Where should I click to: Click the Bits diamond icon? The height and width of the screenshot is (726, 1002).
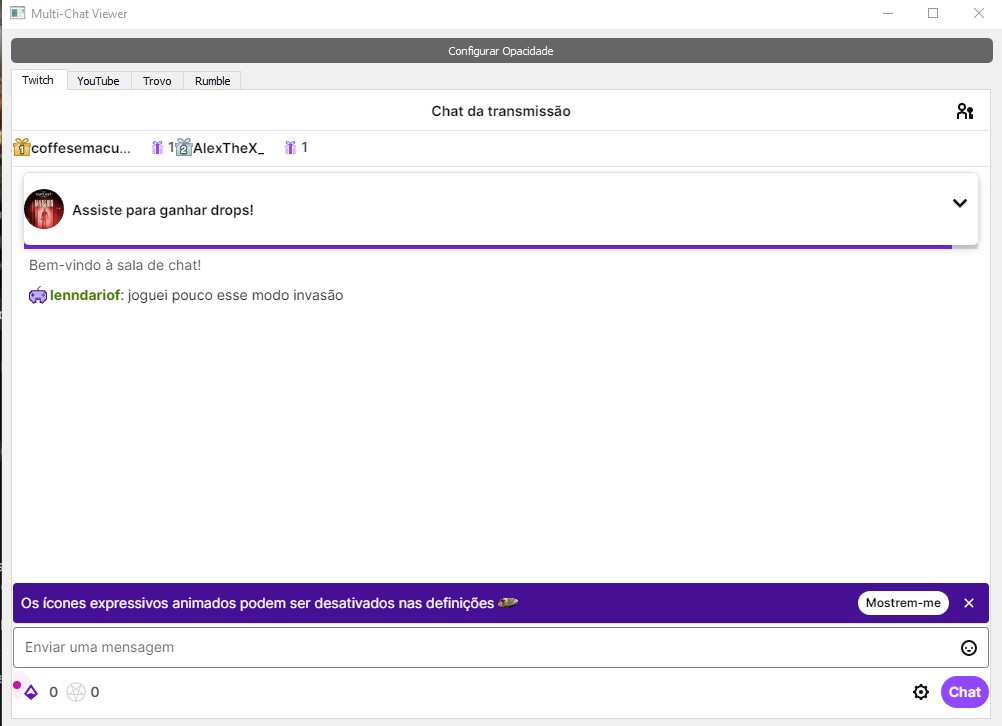tap(31, 691)
